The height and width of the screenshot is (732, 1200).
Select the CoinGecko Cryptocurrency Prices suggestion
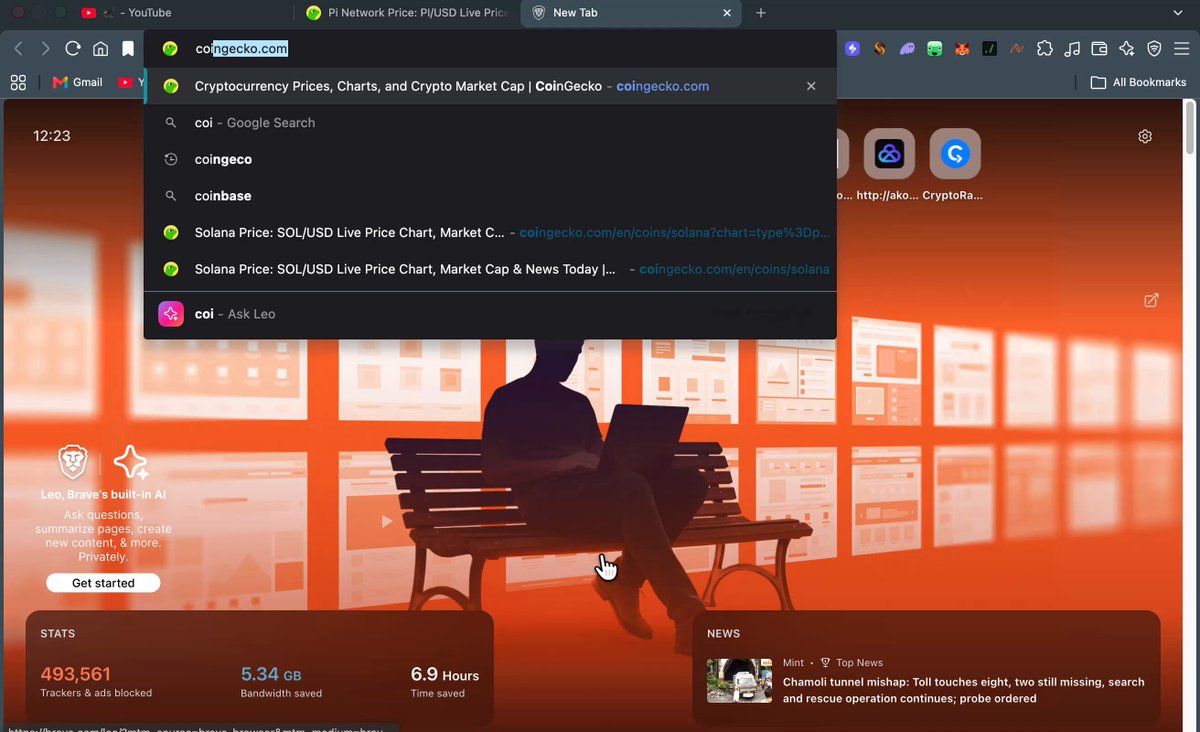[x=490, y=86]
